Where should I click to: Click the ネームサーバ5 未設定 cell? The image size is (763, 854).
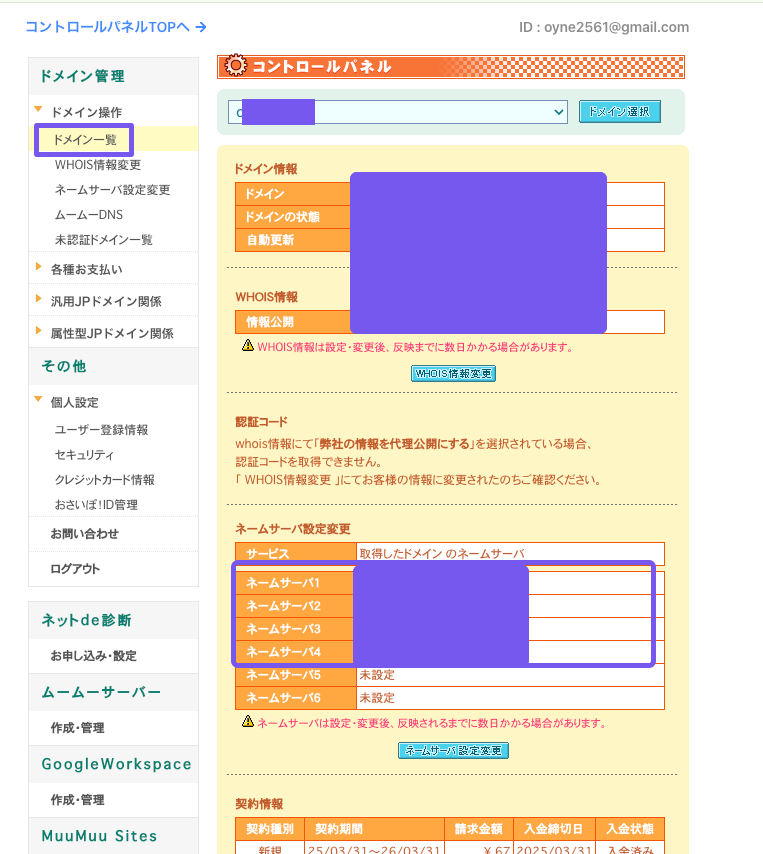pyautogui.click(x=510, y=675)
